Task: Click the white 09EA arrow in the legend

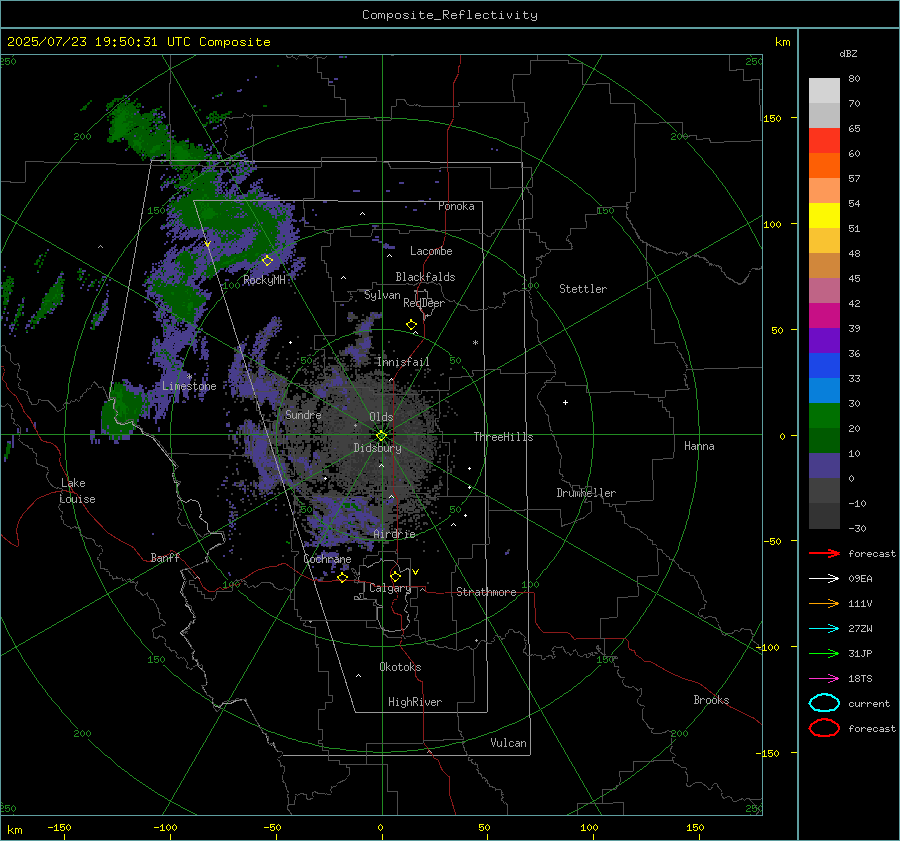Action: coord(824,578)
